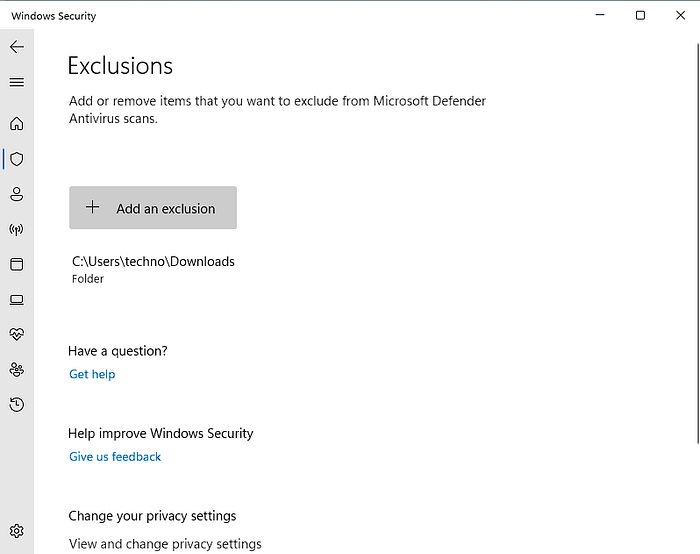The width and height of the screenshot is (700, 554).
Task: Open Protection history clock icon
Action: point(17,404)
